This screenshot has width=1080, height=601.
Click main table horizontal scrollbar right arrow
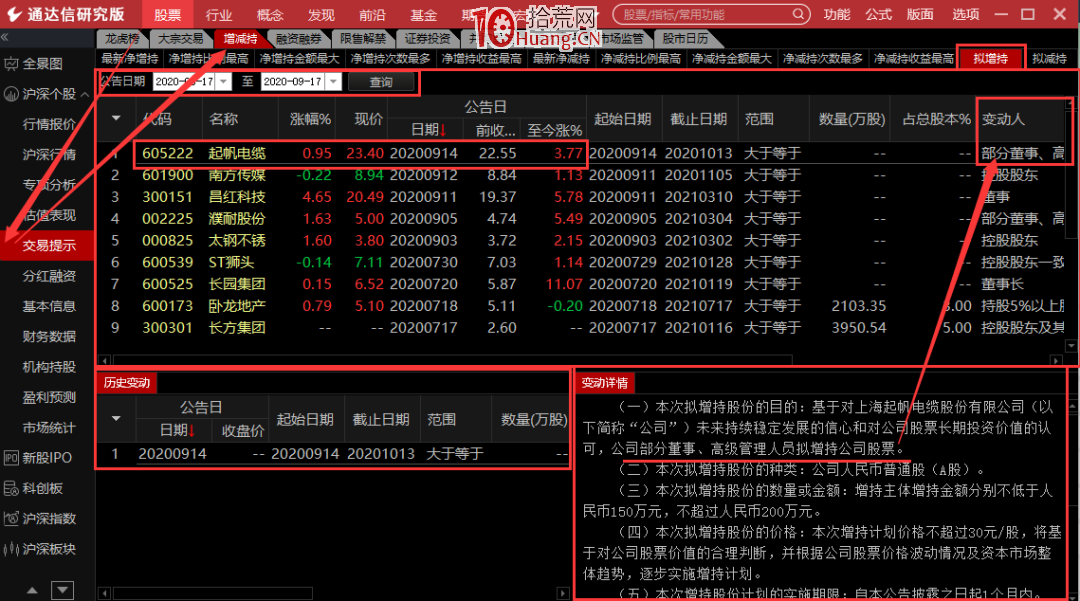1056,360
